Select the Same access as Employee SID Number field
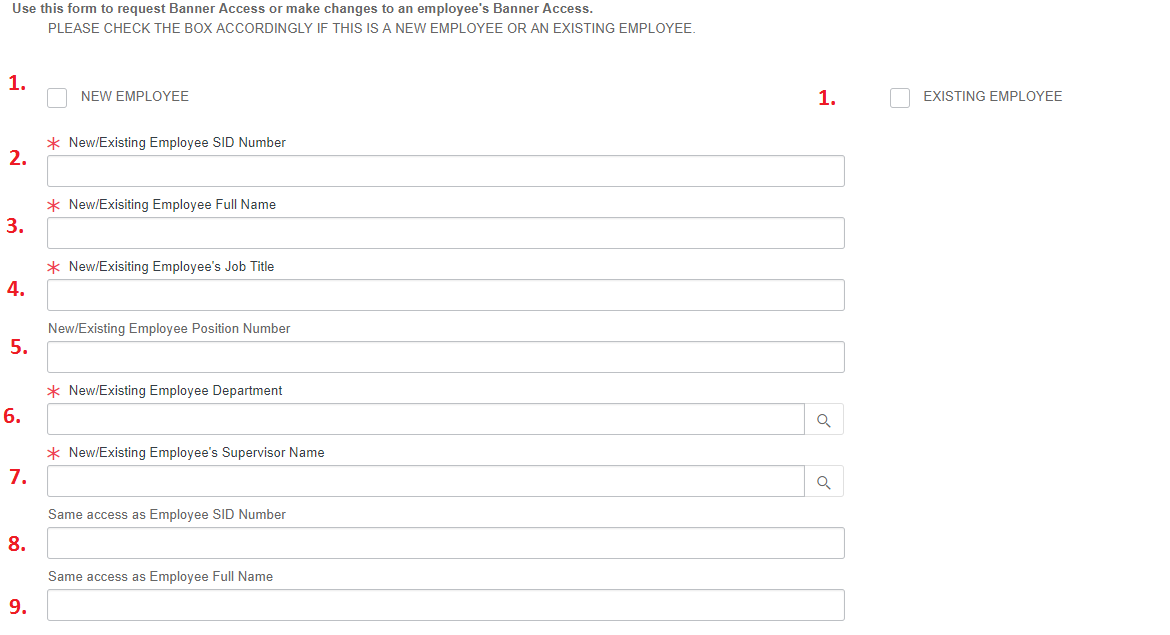This screenshot has height=635, width=1170. tap(445, 543)
